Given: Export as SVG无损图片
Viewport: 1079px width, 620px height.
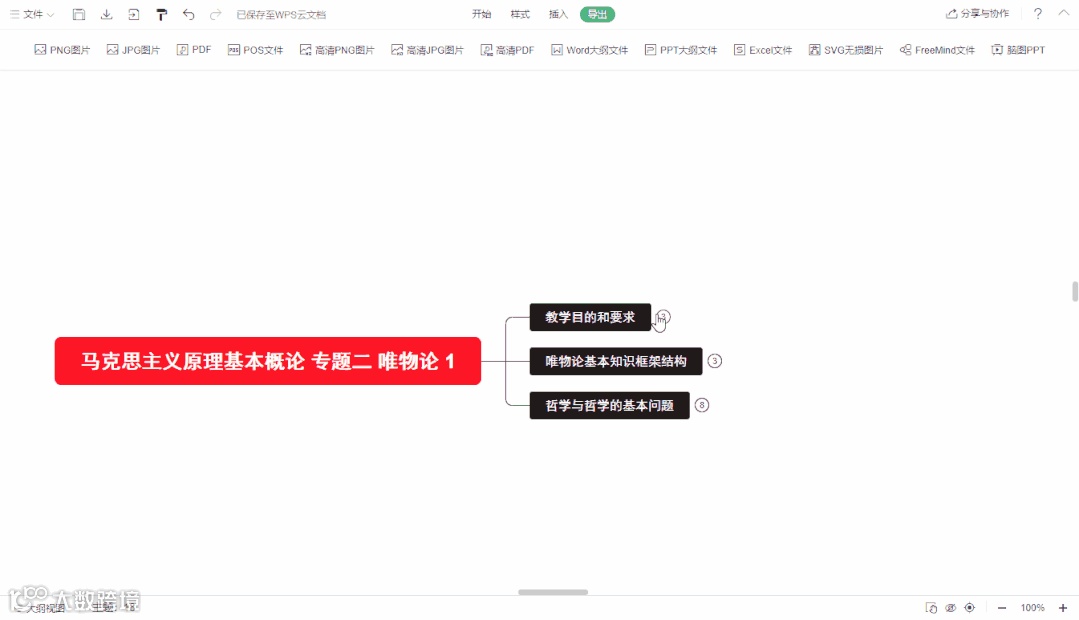Looking at the screenshot, I should pyautogui.click(x=846, y=50).
